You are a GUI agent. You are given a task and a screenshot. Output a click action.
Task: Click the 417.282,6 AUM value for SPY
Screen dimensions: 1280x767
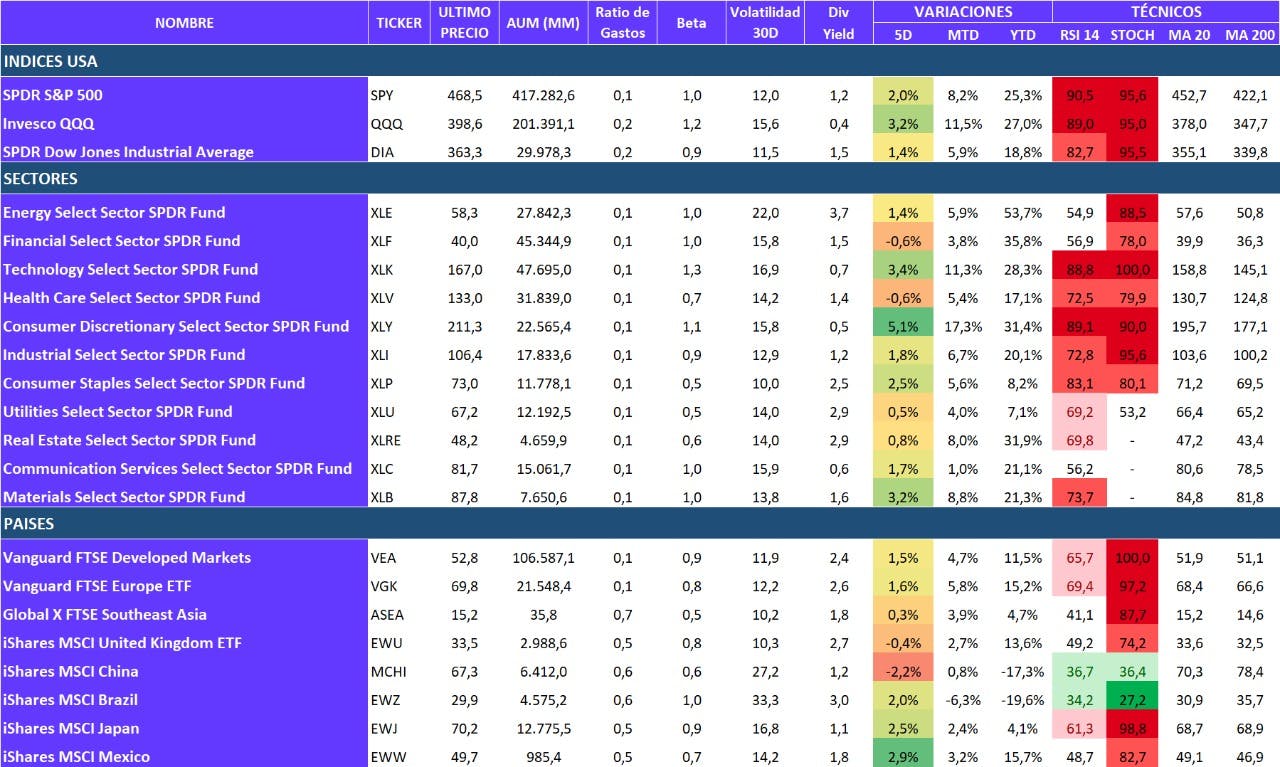543,96
